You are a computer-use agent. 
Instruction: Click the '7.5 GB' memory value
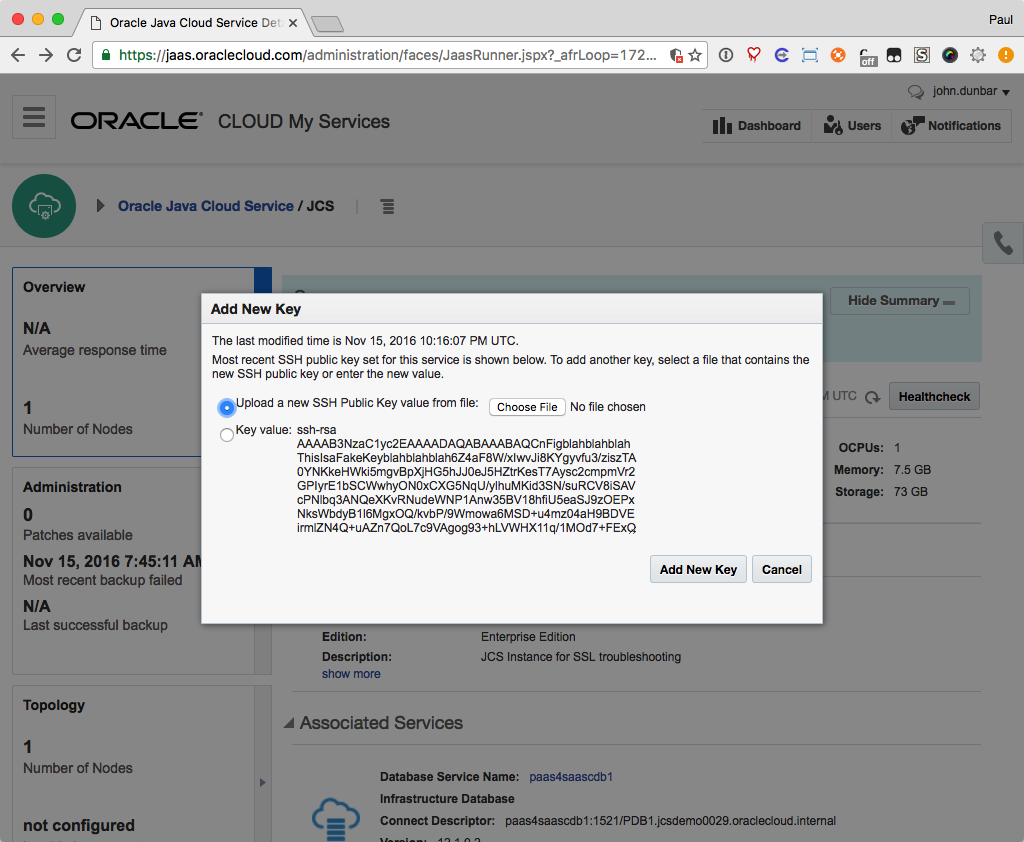(912, 470)
